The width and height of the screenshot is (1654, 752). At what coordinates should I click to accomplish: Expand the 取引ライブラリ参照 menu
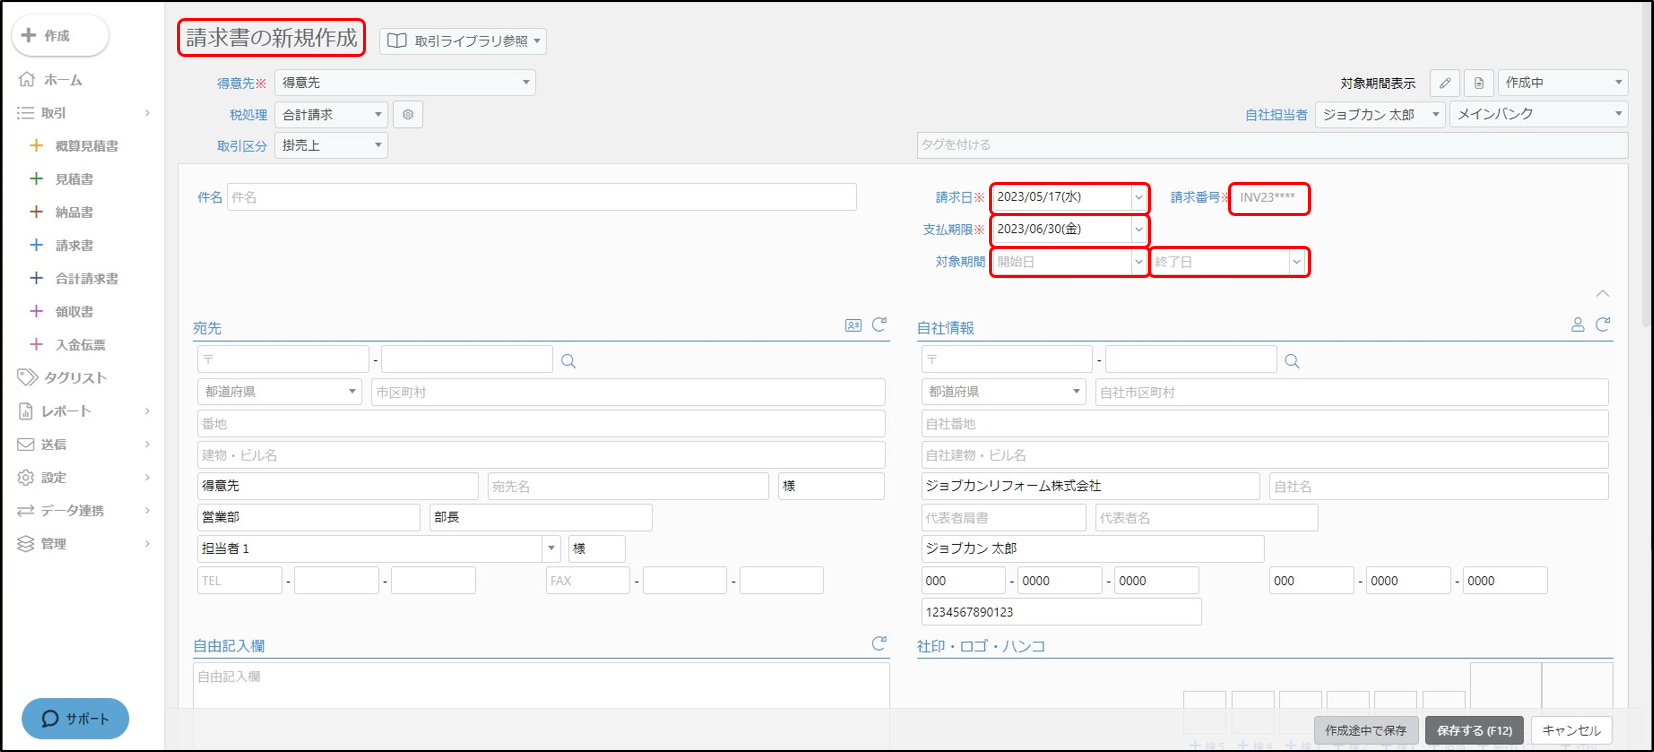[463, 41]
